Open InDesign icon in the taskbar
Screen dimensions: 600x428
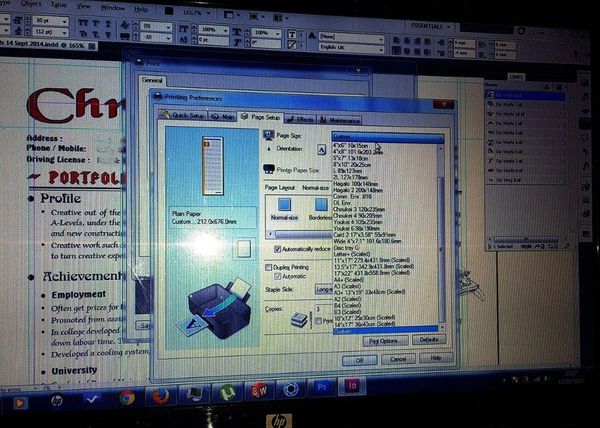352,386
